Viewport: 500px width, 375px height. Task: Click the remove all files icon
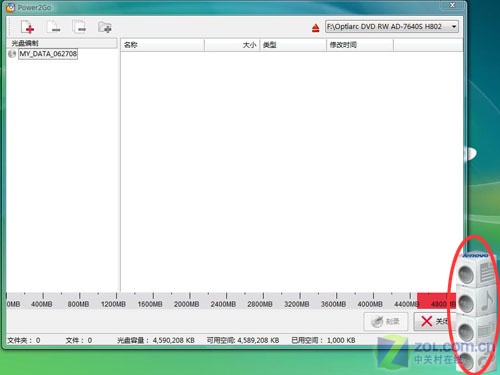point(79,27)
